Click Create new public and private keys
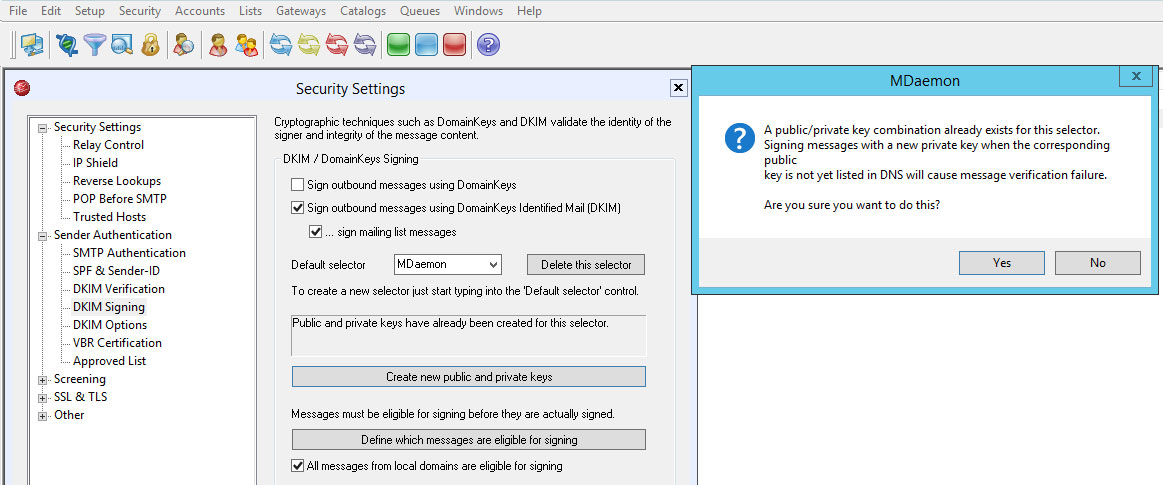Image resolution: width=1163 pixels, height=485 pixels. tap(469, 377)
